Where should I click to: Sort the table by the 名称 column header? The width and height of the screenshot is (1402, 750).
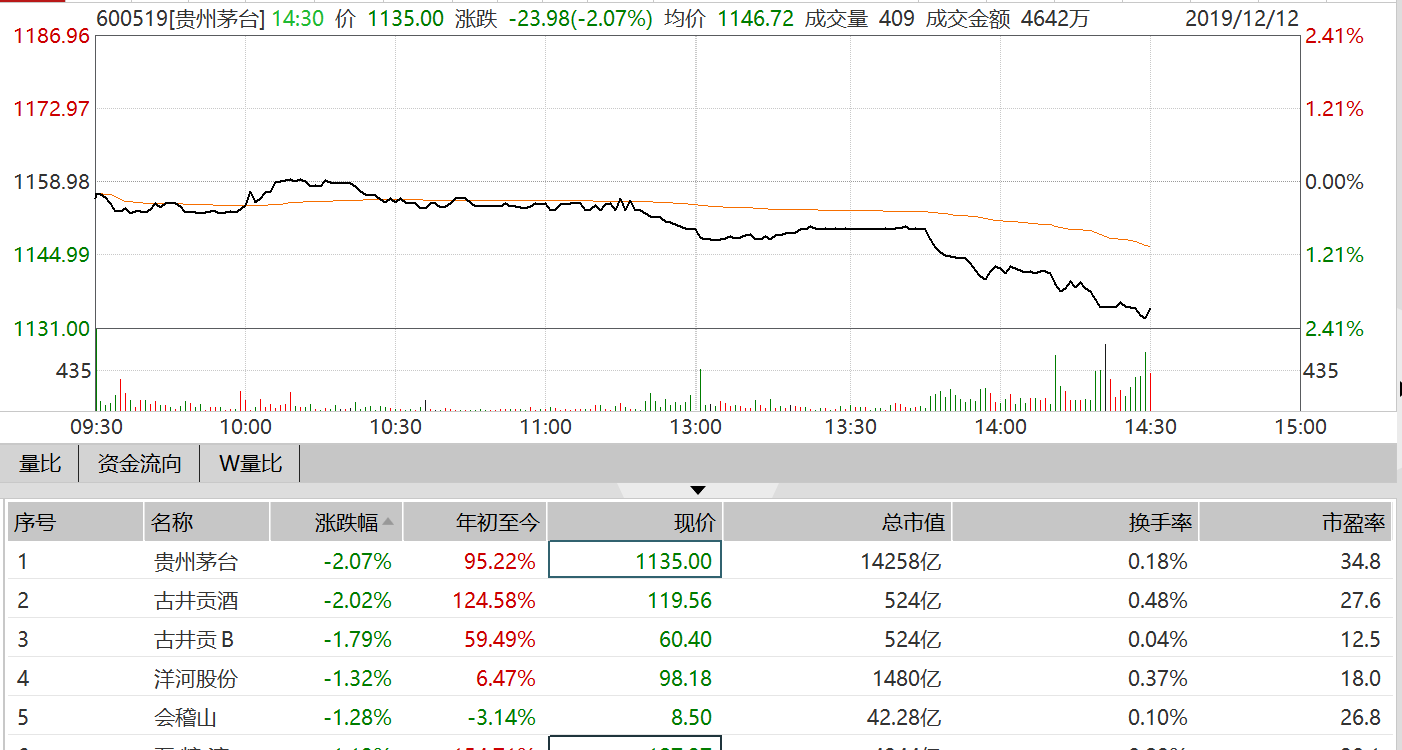point(207,522)
